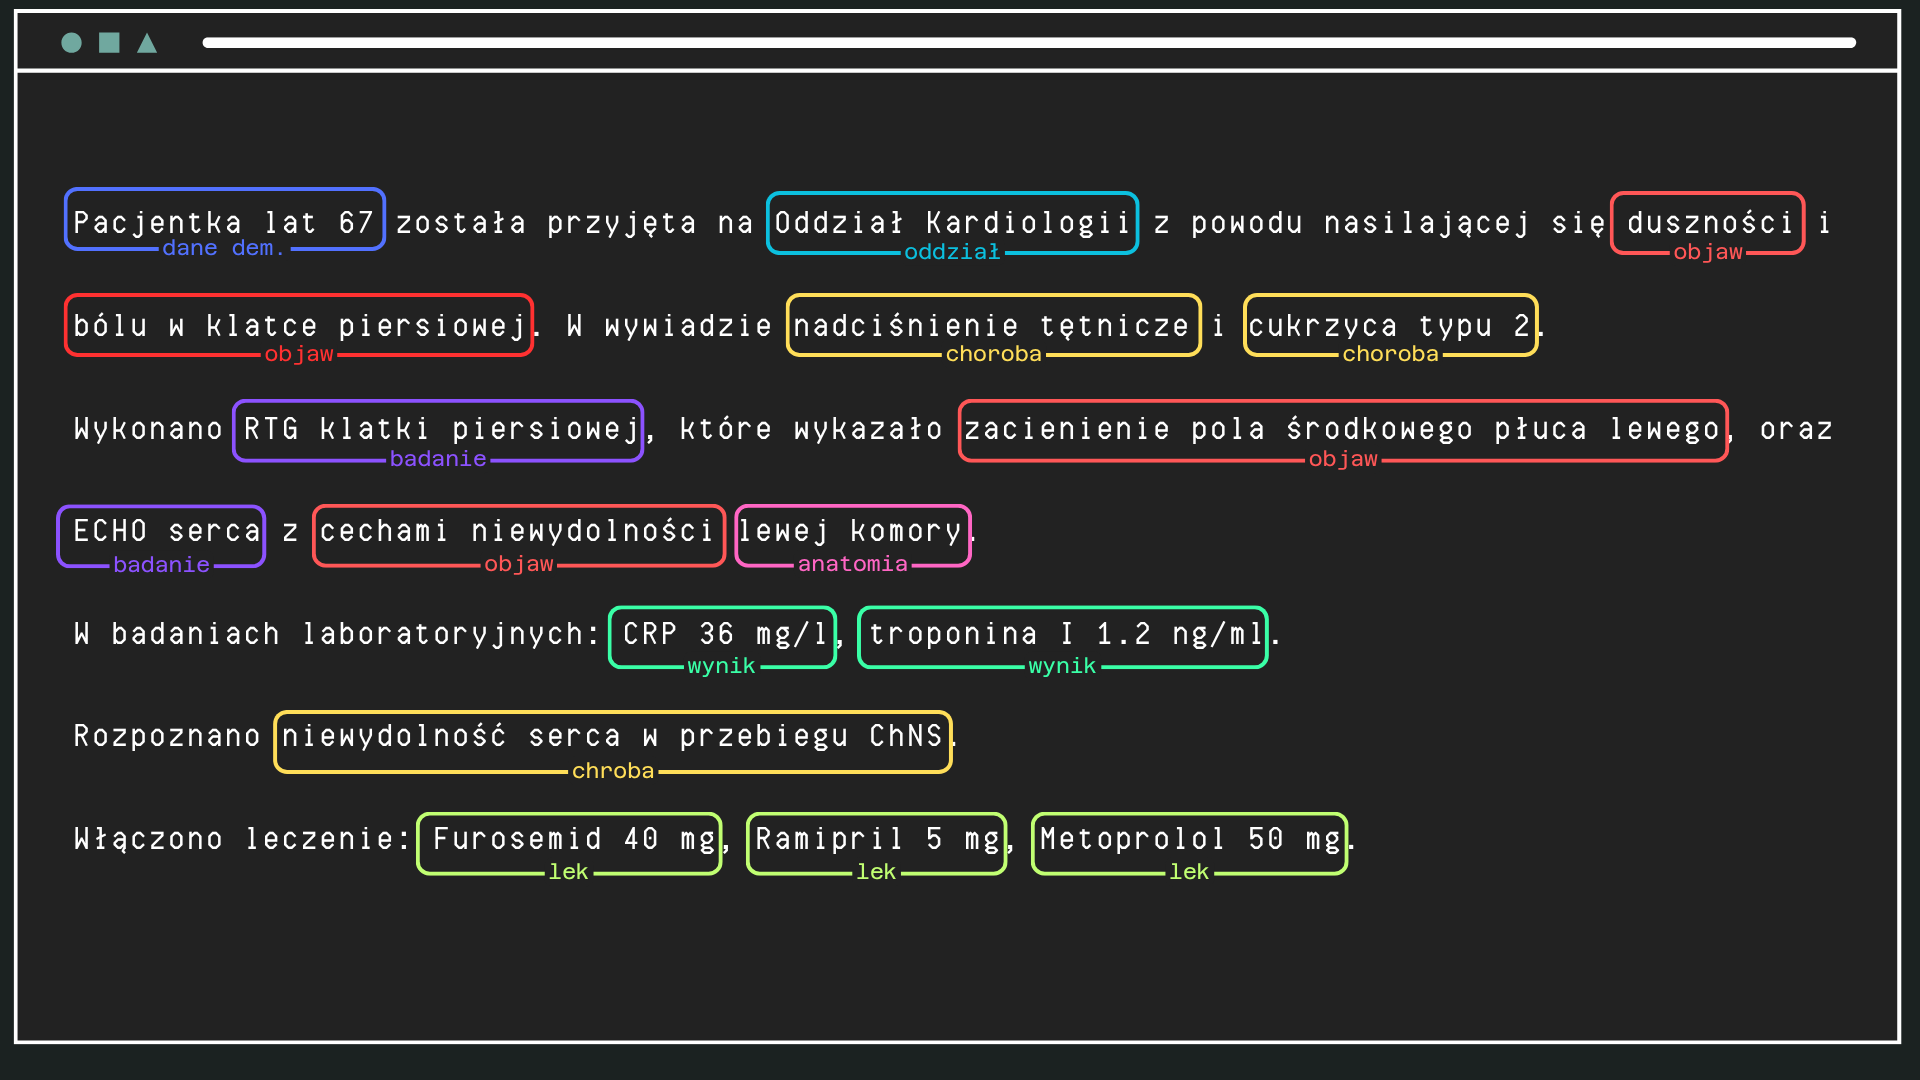Image resolution: width=1920 pixels, height=1080 pixels.
Task: Select the 'CRP 36 mg/l' result entity
Action: 722,634
